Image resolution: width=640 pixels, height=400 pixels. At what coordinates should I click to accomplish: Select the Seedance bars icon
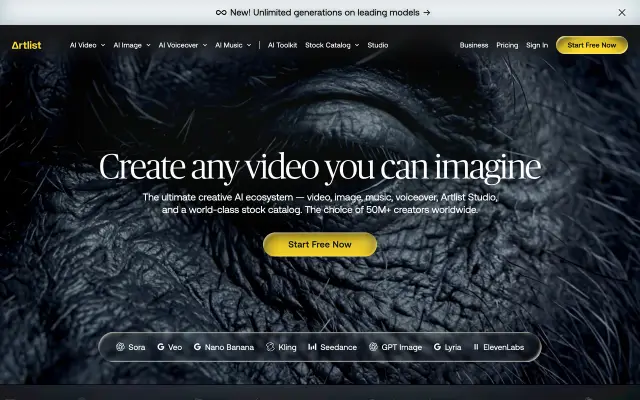[312, 347]
